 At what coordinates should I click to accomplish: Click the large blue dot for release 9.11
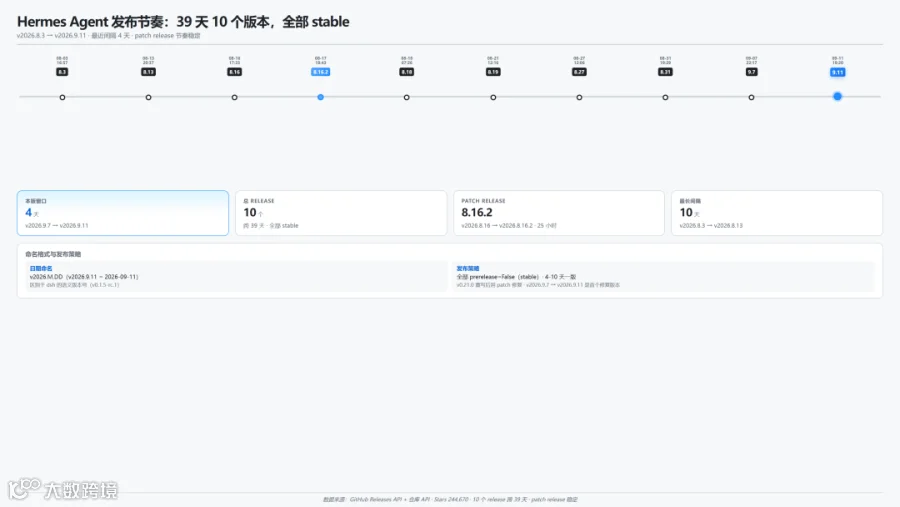[x=837, y=96]
